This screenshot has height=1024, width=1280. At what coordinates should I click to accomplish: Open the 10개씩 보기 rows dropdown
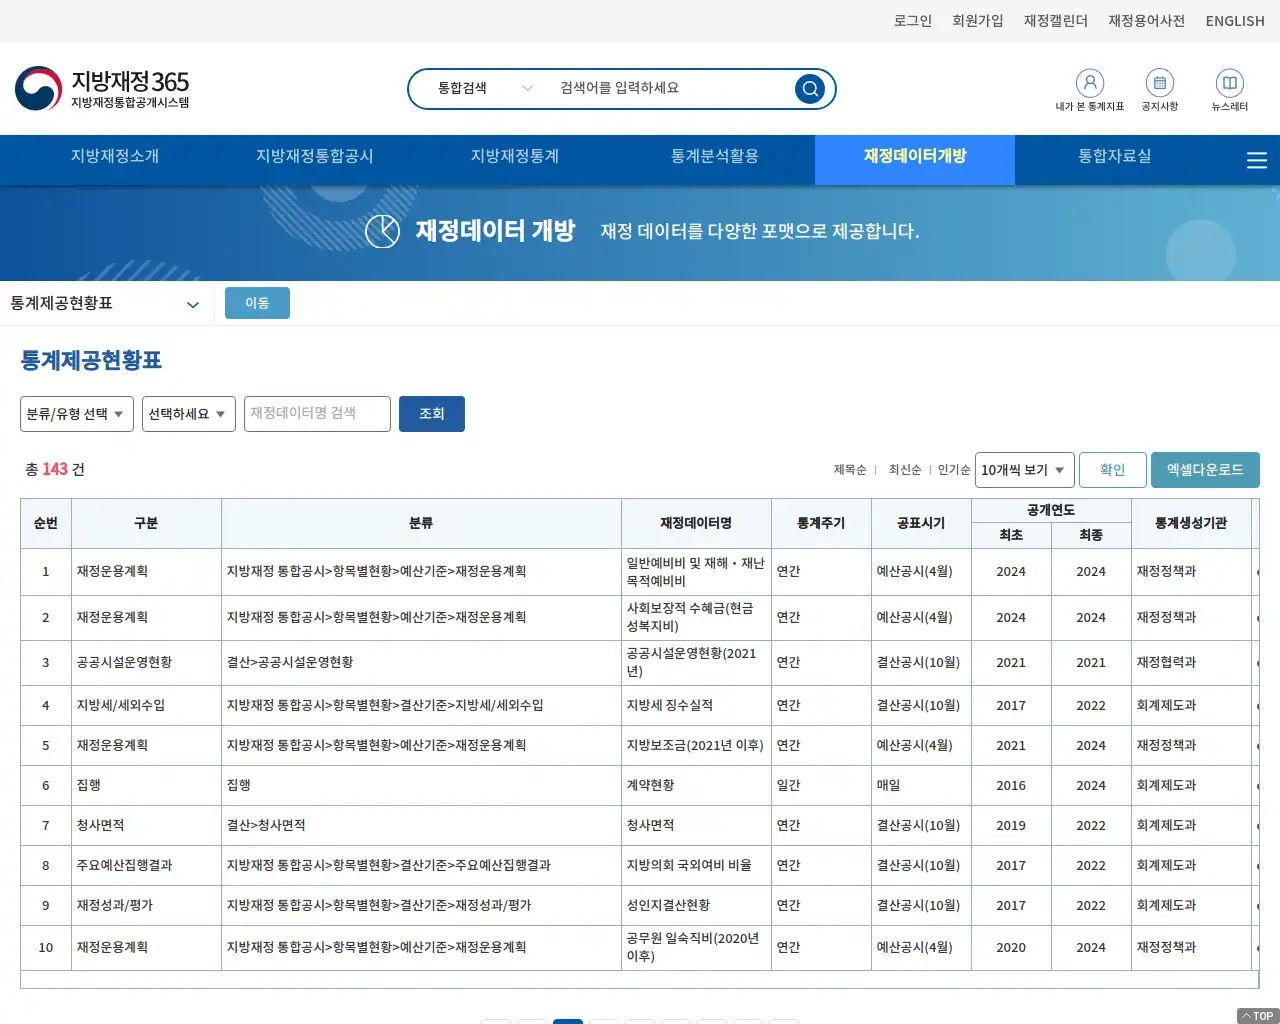click(x=1025, y=470)
